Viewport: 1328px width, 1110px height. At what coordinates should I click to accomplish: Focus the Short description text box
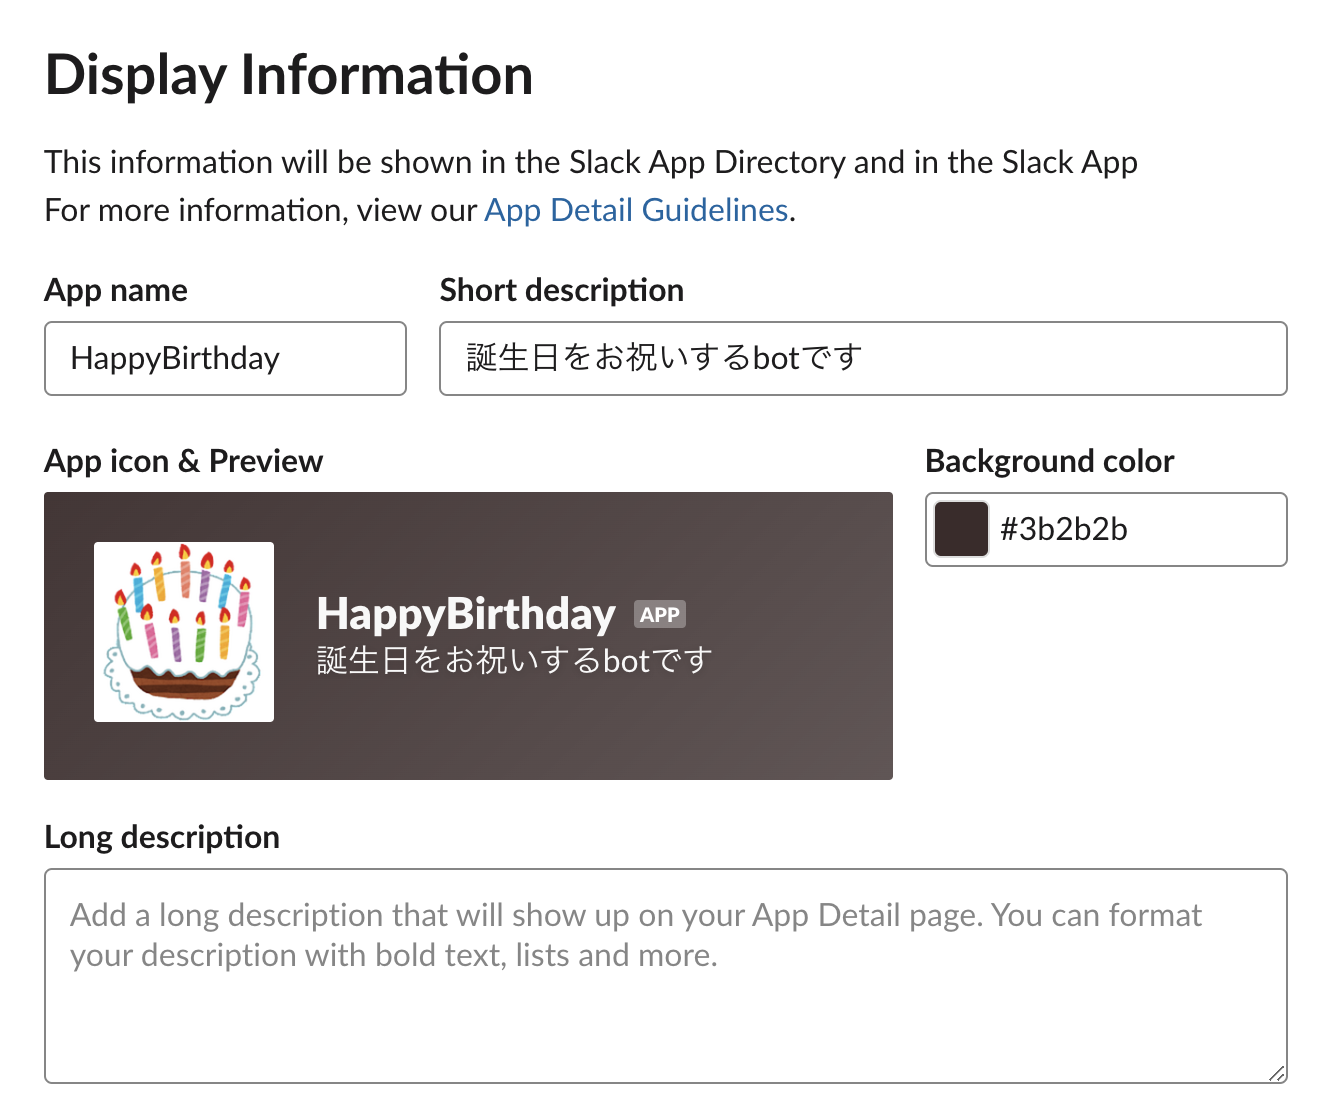point(862,359)
